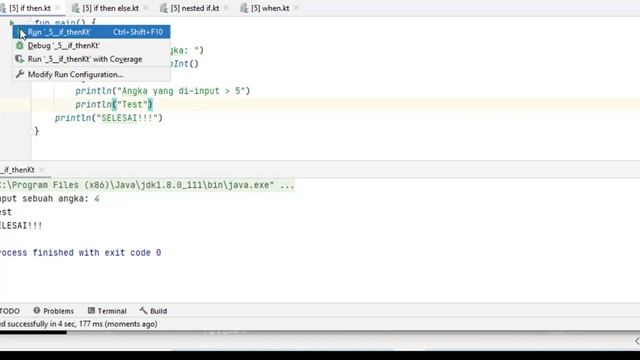640x360 pixels.
Task: Click the green run gutter arrow beside main
Action: 12,22
